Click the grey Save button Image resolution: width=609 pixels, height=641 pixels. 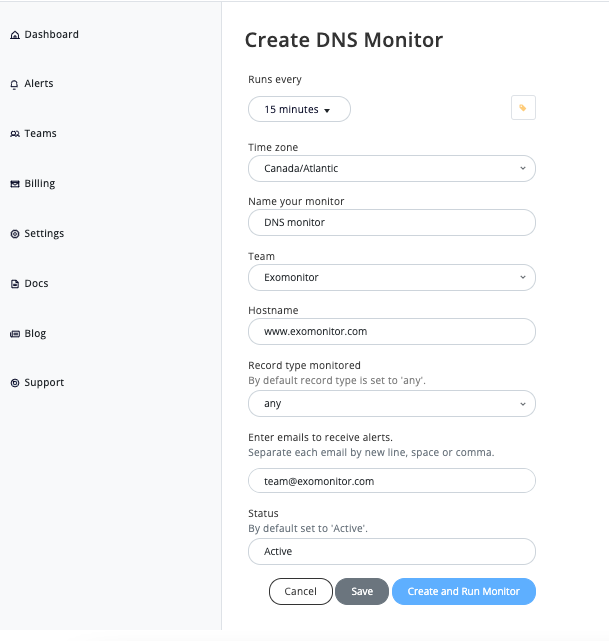(x=362, y=592)
